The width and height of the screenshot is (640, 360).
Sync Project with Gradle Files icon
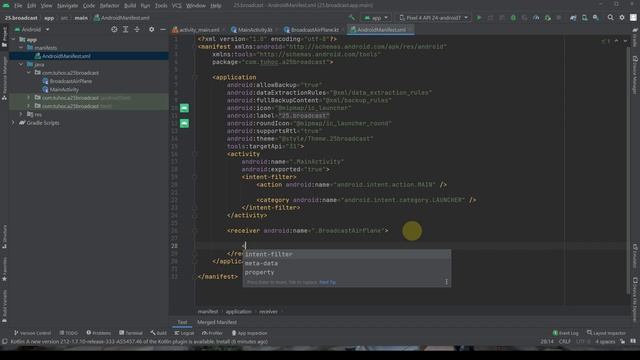pyautogui.click(x=573, y=18)
